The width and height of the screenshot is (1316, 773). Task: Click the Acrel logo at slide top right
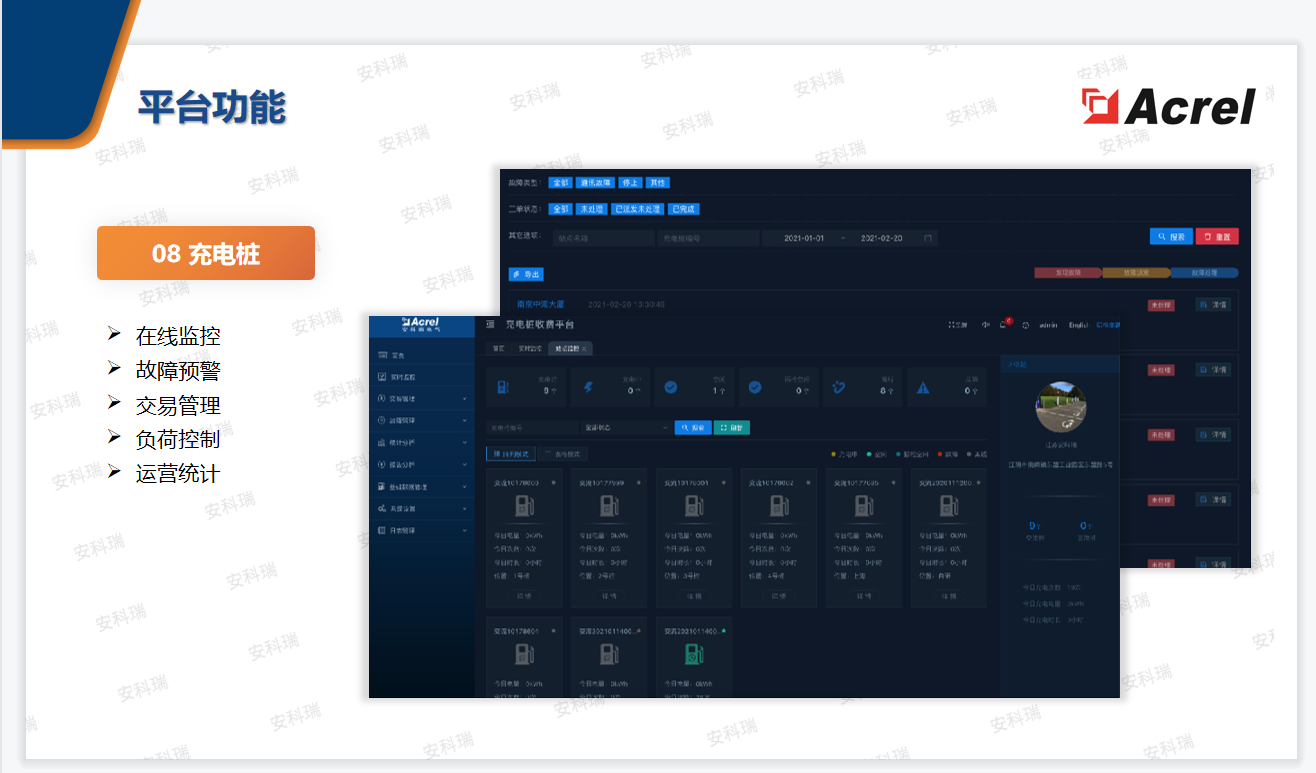coord(1167,105)
